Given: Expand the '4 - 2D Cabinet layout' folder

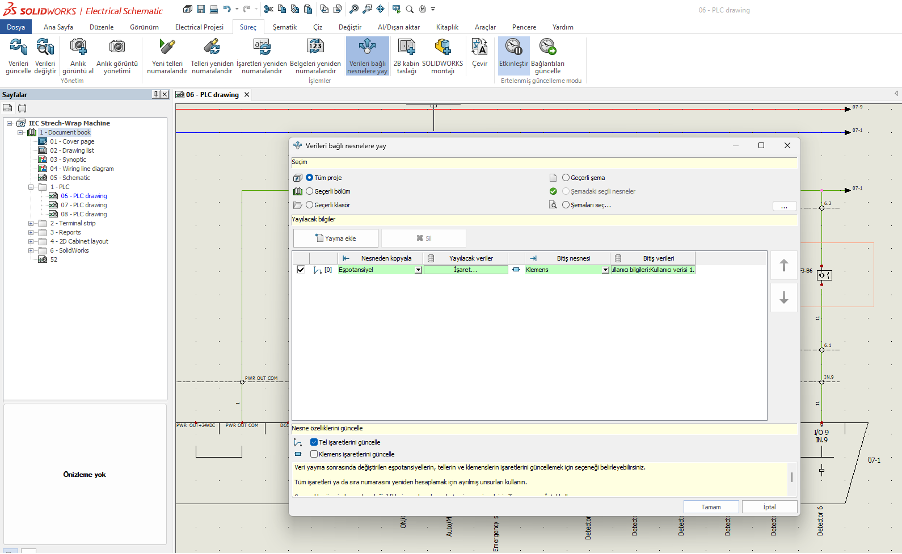Looking at the screenshot, I should [31, 242].
